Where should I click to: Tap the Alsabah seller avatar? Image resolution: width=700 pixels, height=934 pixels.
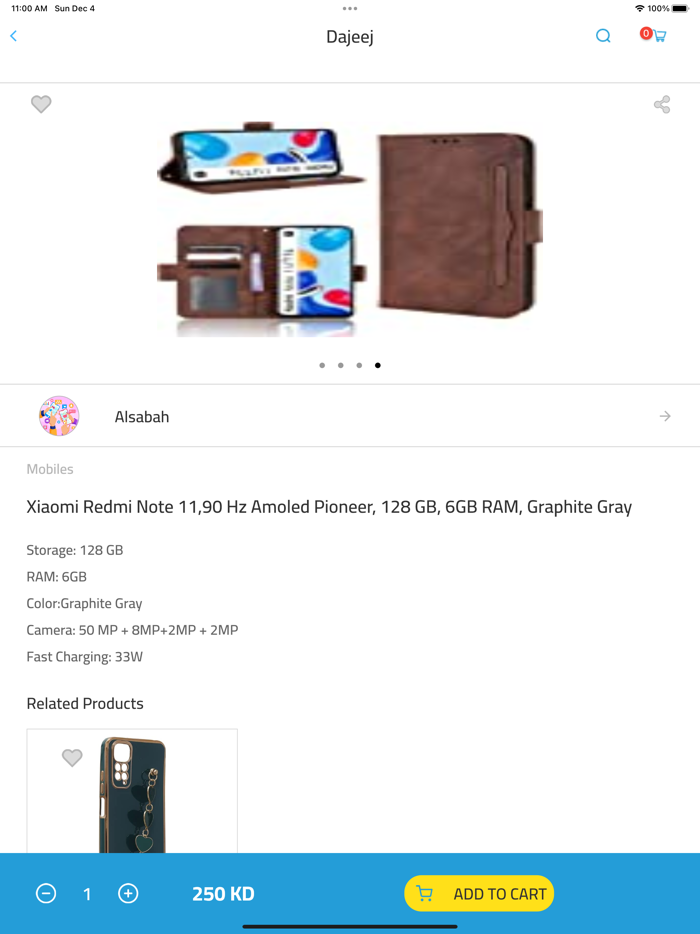(x=59, y=416)
